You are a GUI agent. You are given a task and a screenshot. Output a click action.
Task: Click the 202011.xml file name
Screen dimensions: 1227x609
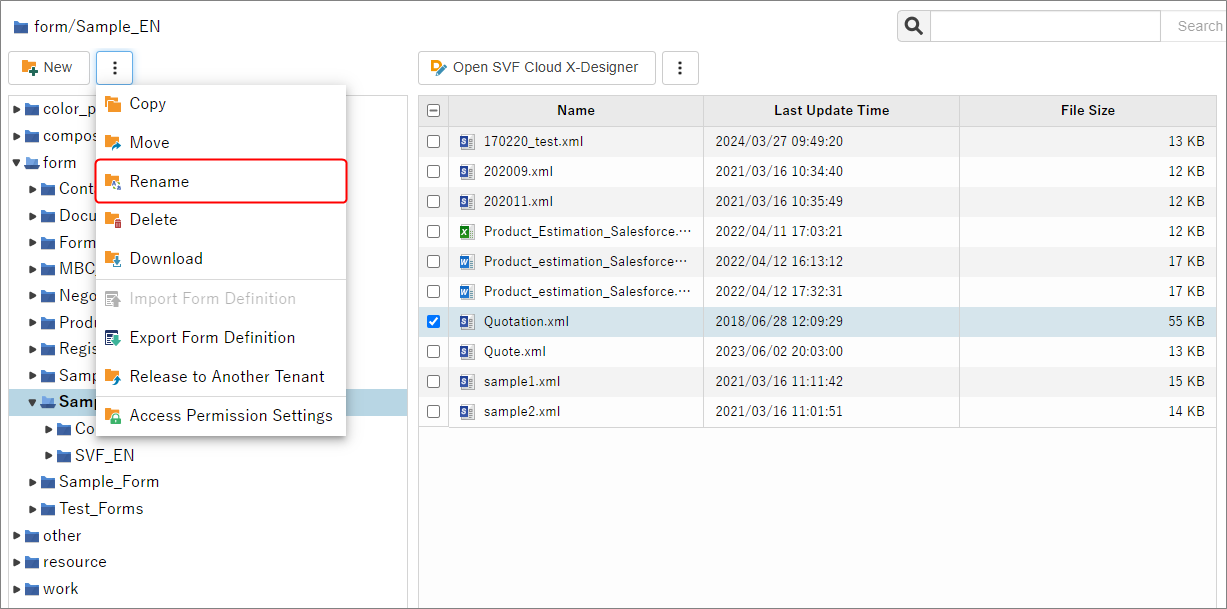point(518,202)
